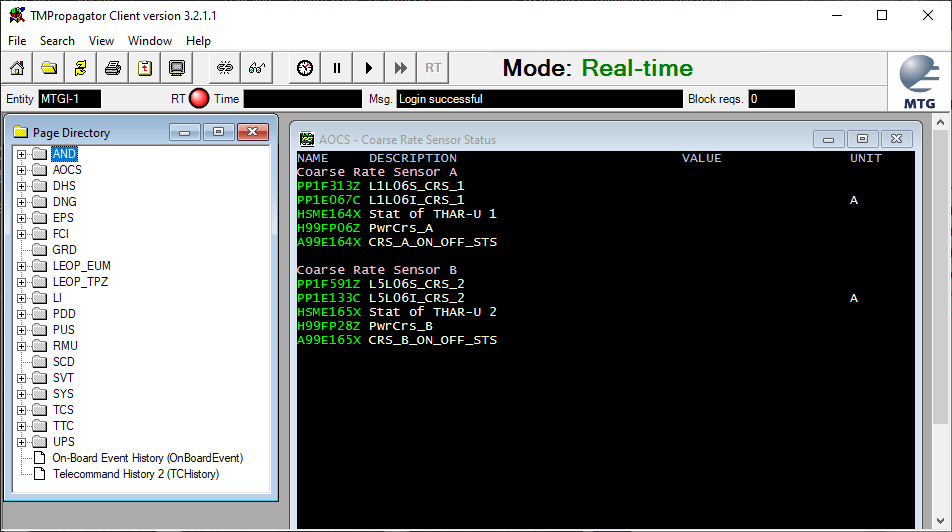Click the clock time-setting icon
952x532 pixels.
coord(305,68)
